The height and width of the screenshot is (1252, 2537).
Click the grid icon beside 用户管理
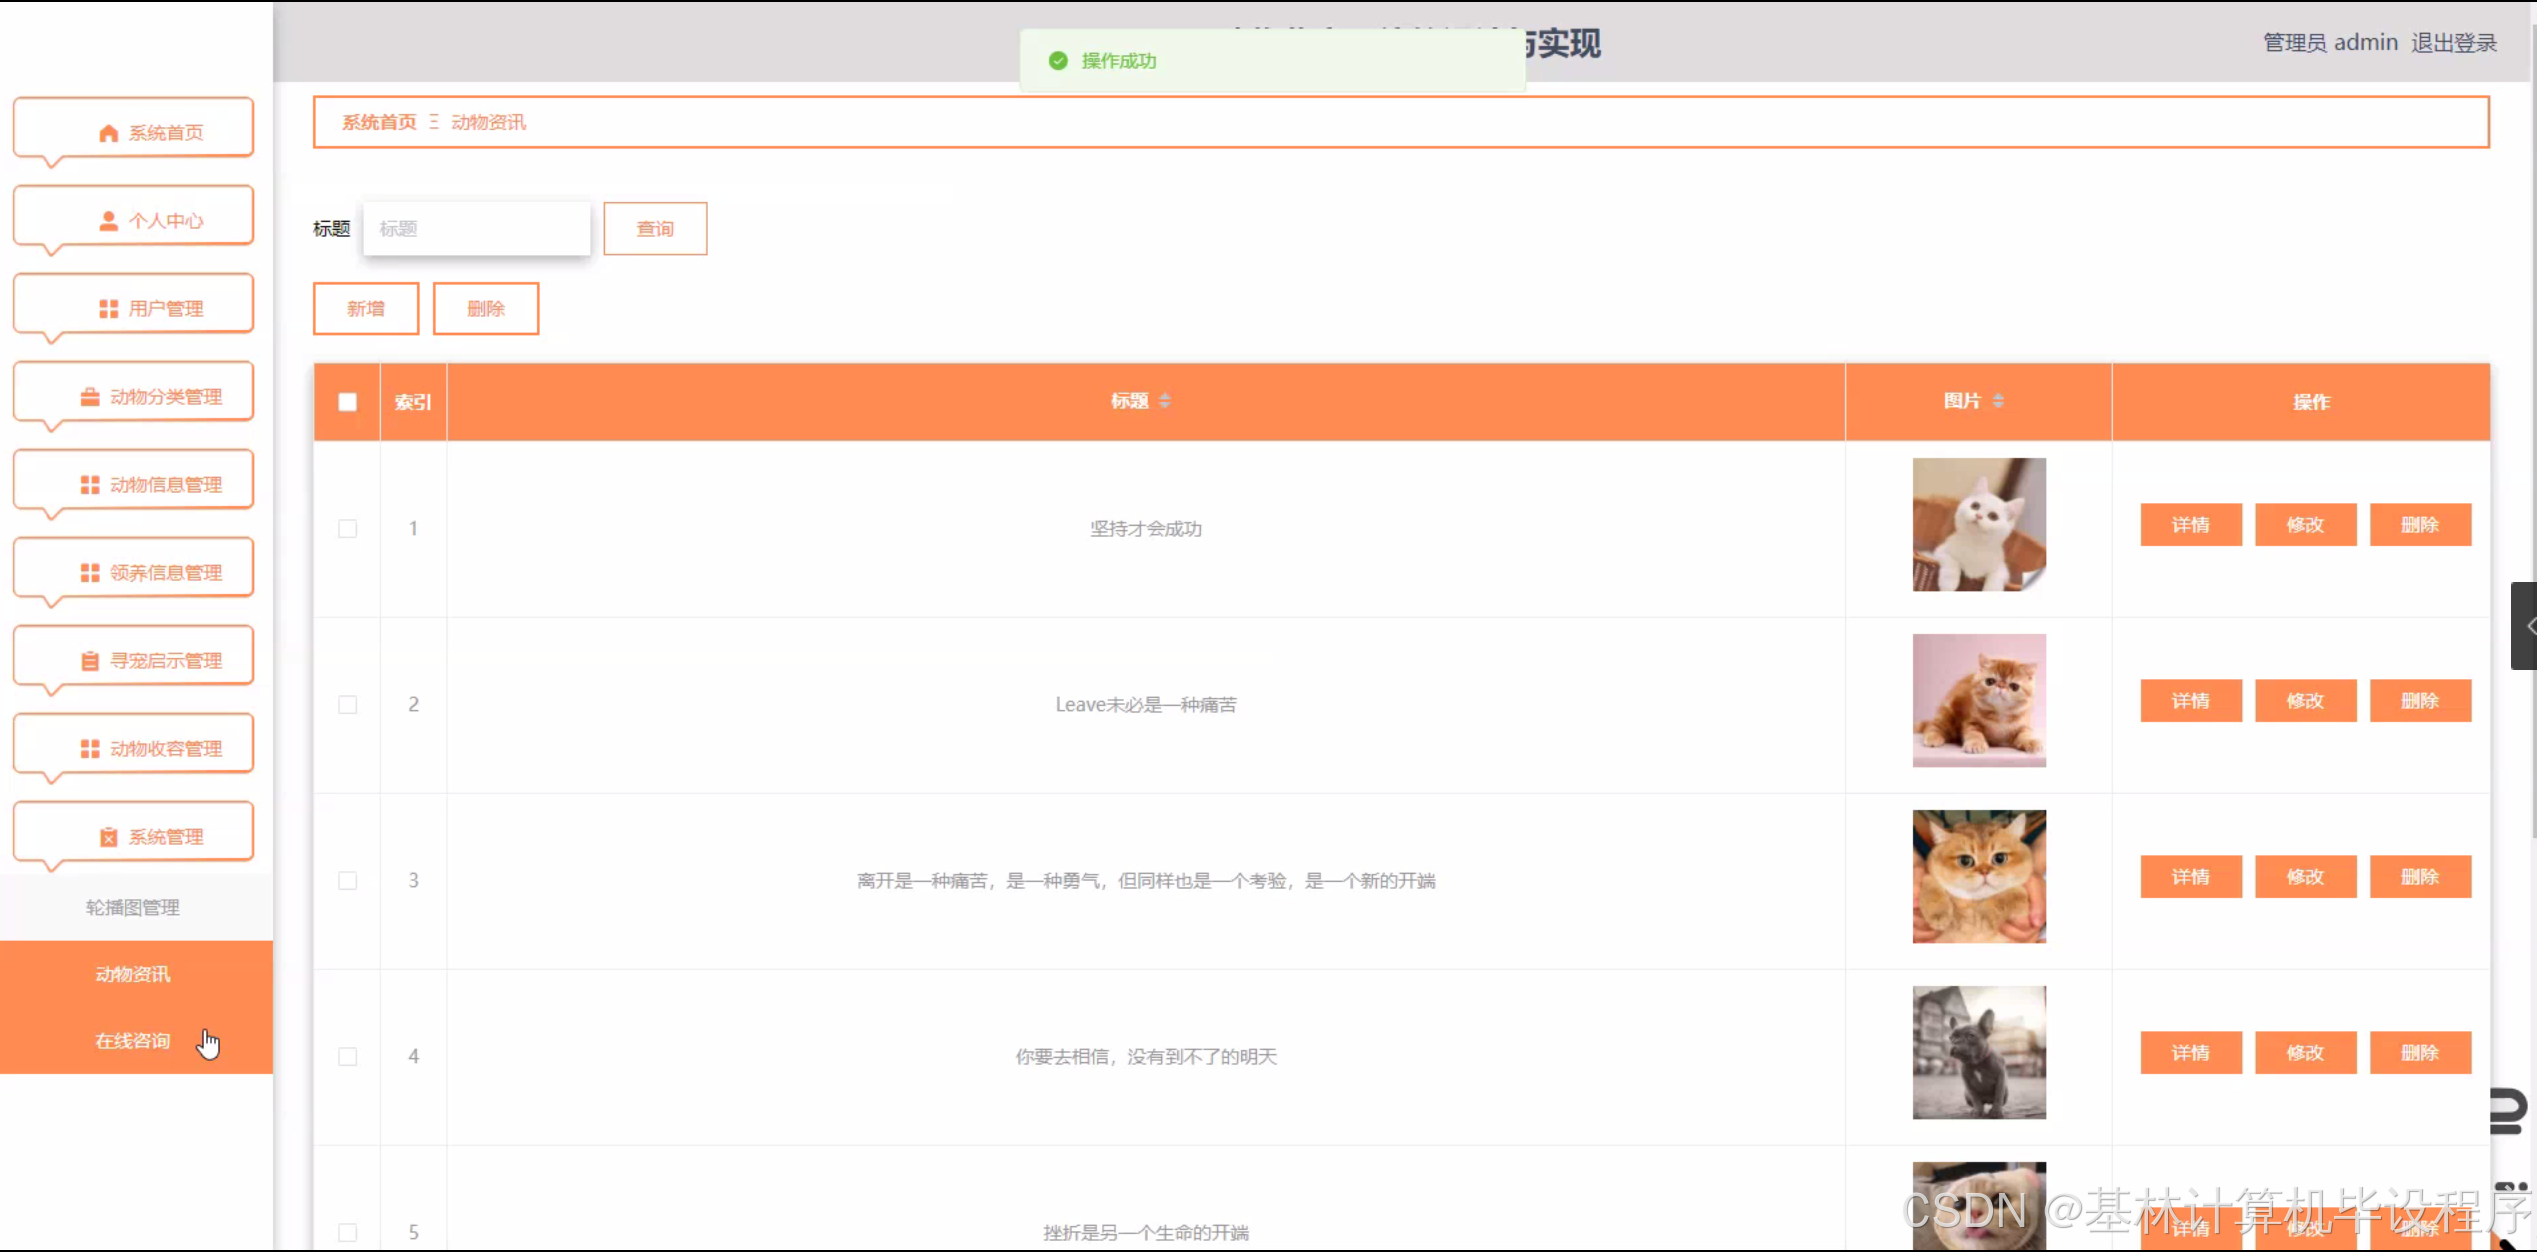tap(109, 309)
